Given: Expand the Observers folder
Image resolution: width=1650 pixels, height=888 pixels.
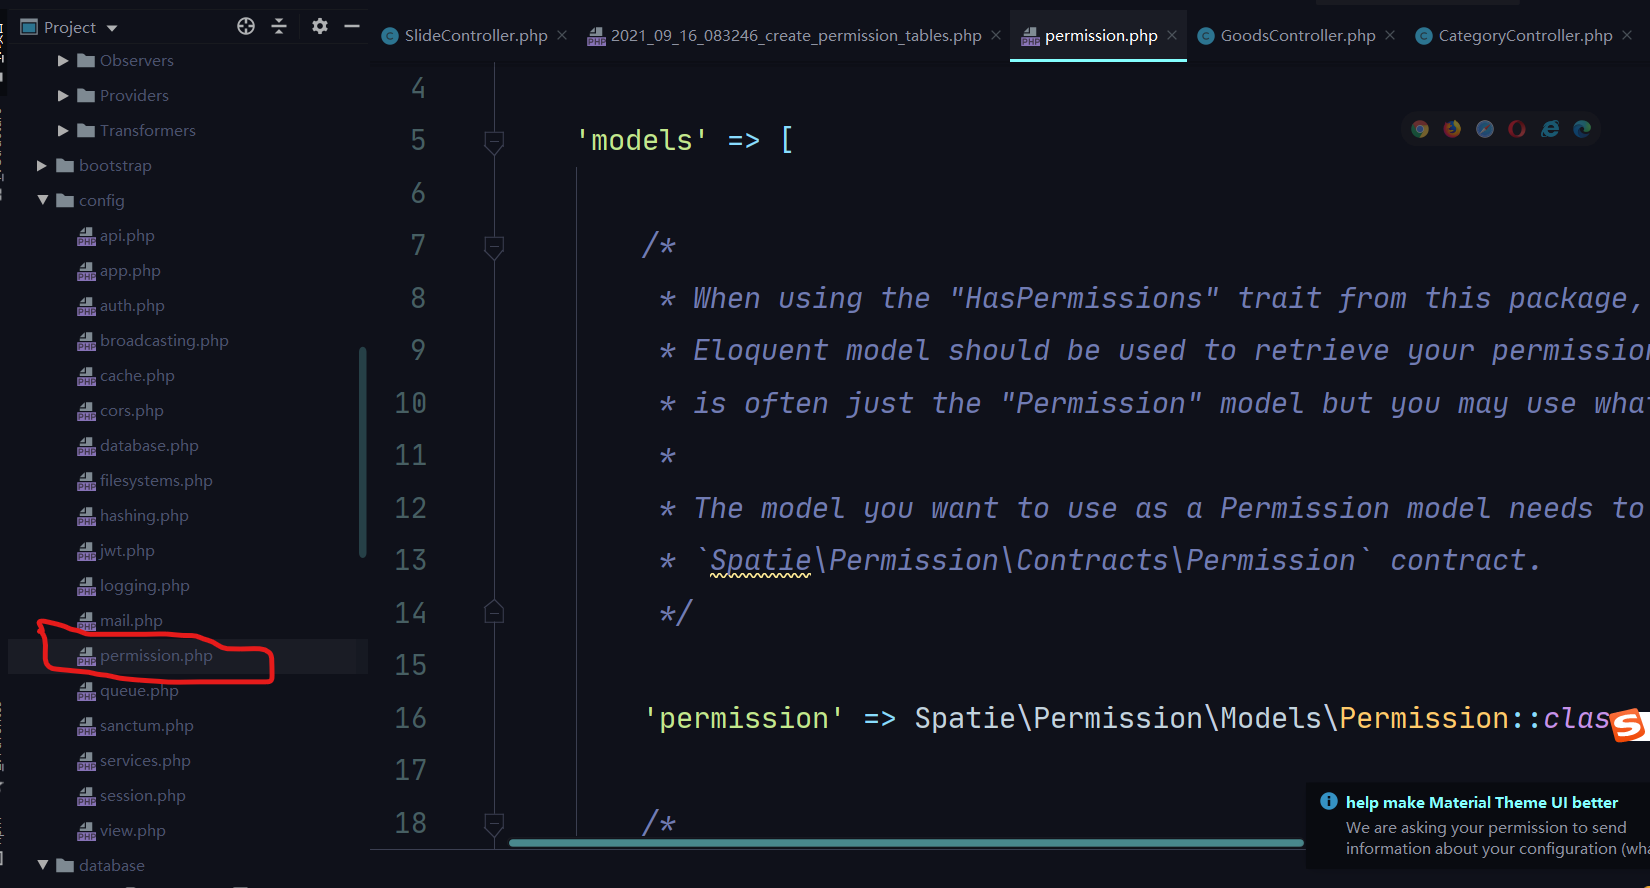Looking at the screenshot, I should pyautogui.click(x=63, y=61).
